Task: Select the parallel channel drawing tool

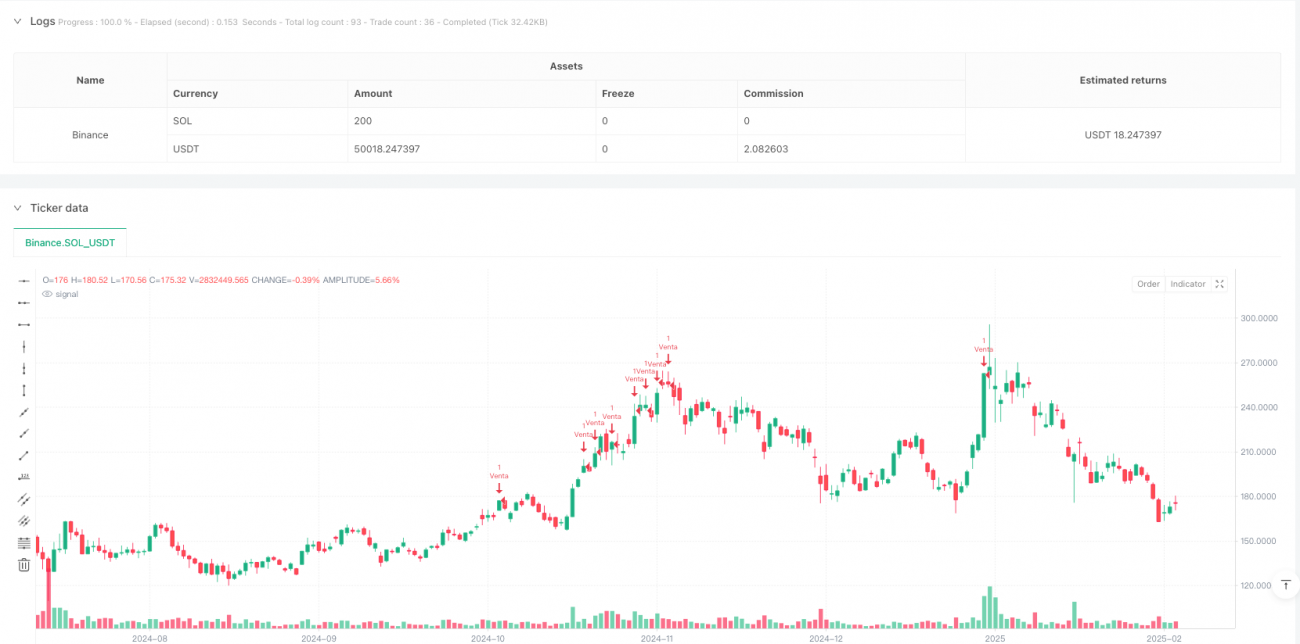Action: [24, 499]
